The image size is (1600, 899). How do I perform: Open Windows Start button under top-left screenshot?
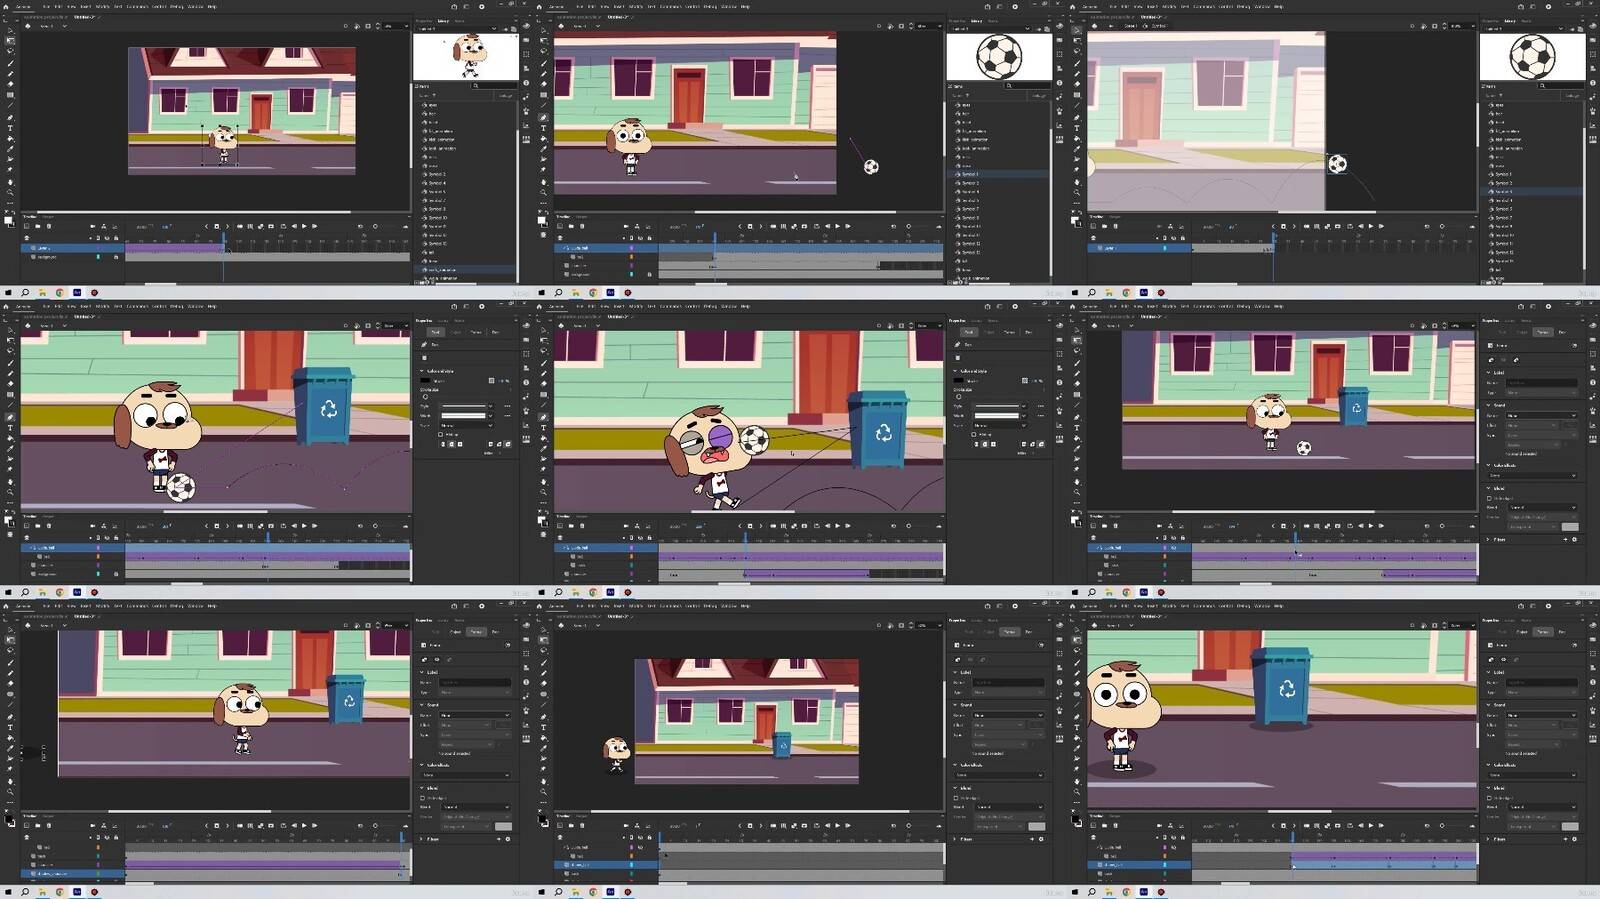(8, 293)
